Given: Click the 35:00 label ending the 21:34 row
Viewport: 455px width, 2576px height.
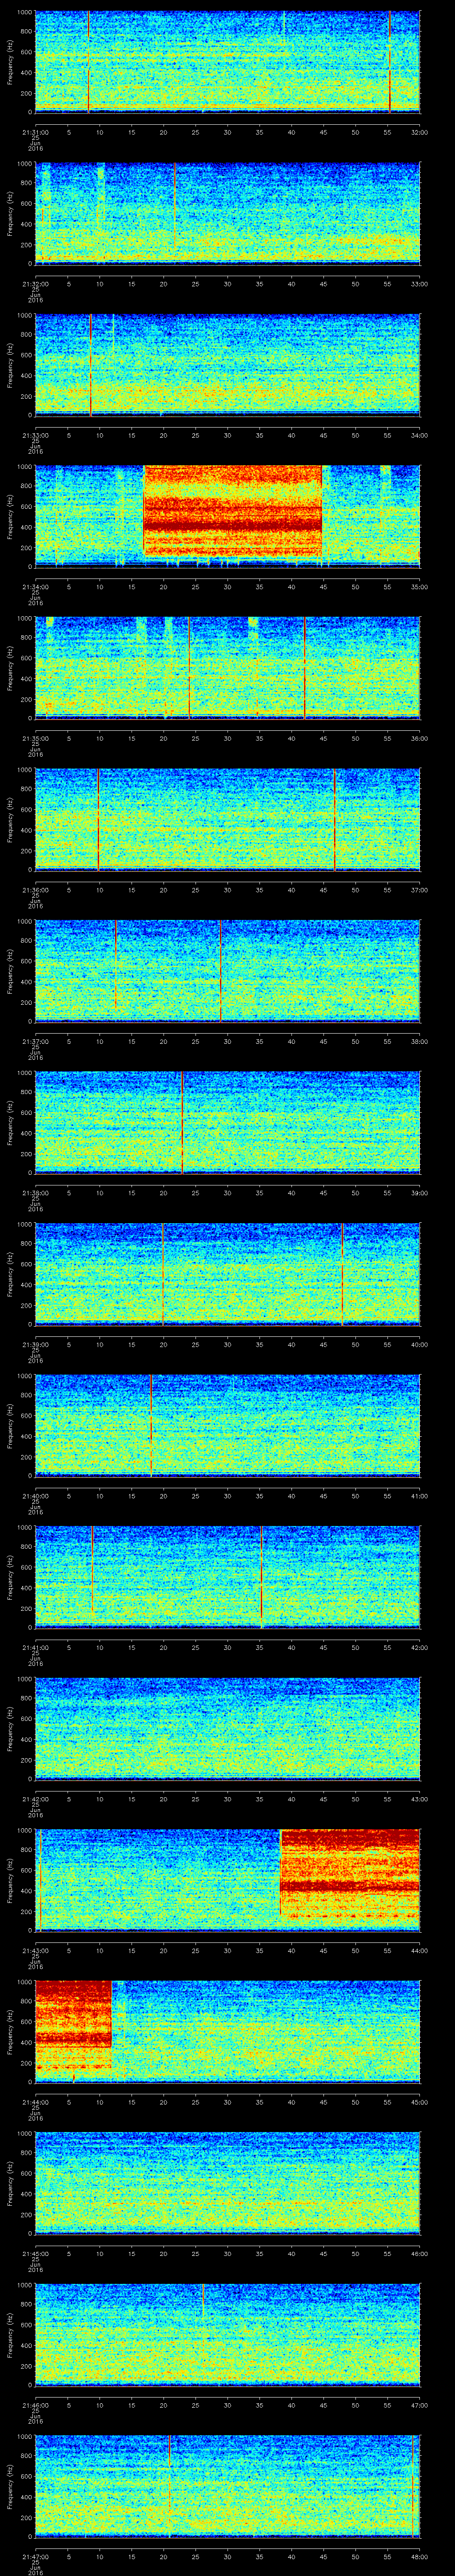Looking at the screenshot, I should pyautogui.click(x=419, y=586).
